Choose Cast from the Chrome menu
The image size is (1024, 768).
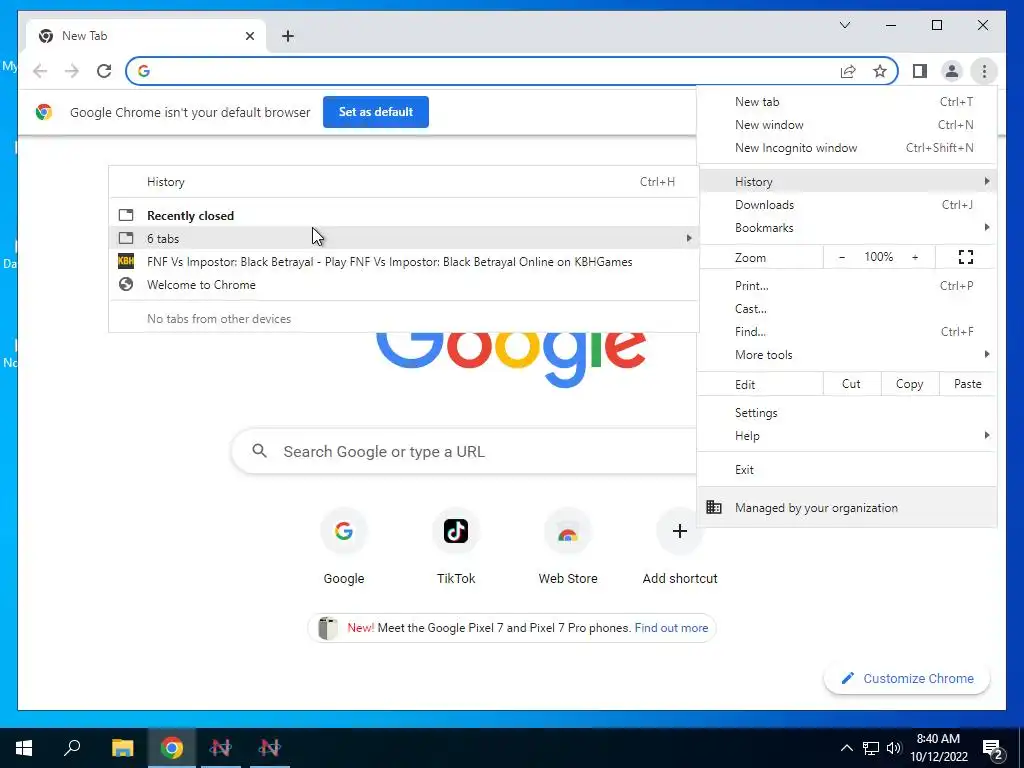tap(846, 309)
